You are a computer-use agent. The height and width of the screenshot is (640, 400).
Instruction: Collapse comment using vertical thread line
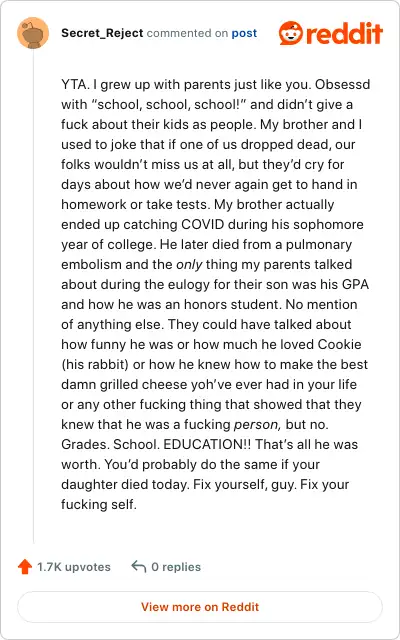pos(33,296)
